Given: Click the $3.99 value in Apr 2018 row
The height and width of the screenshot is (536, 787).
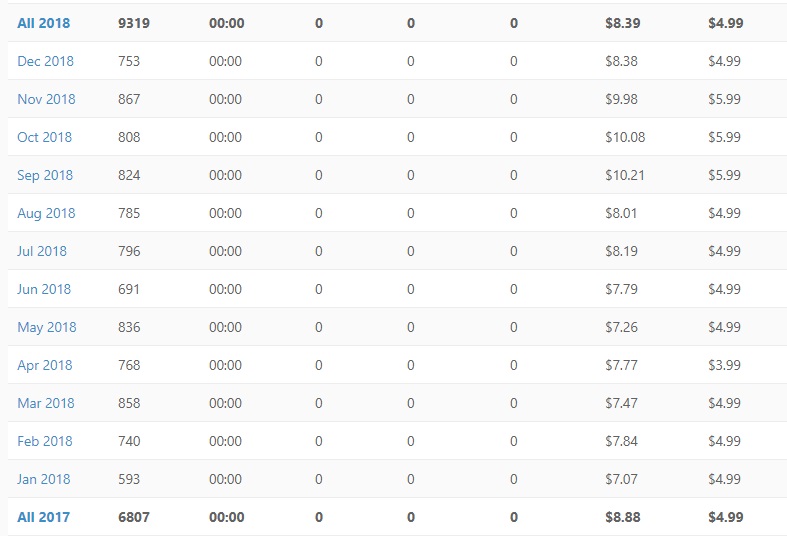Looking at the screenshot, I should (724, 365).
